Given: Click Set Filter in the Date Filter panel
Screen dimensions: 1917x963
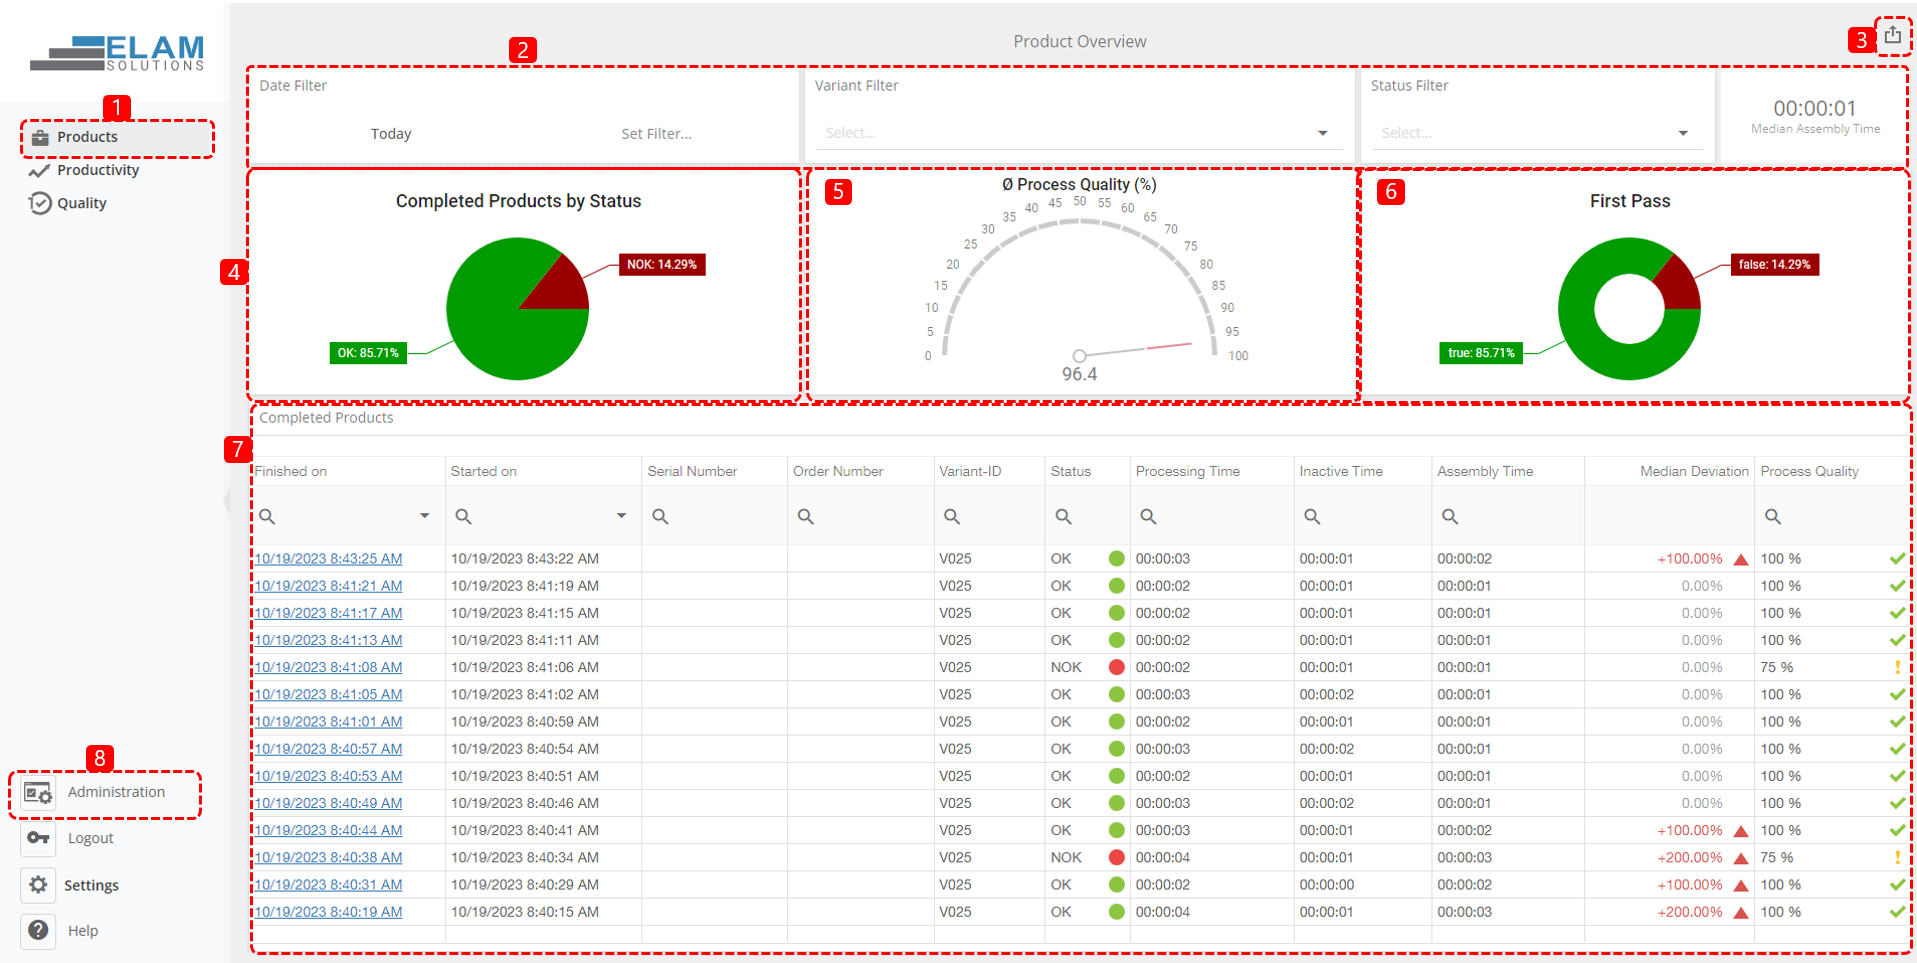Looking at the screenshot, I should (656, 133).
